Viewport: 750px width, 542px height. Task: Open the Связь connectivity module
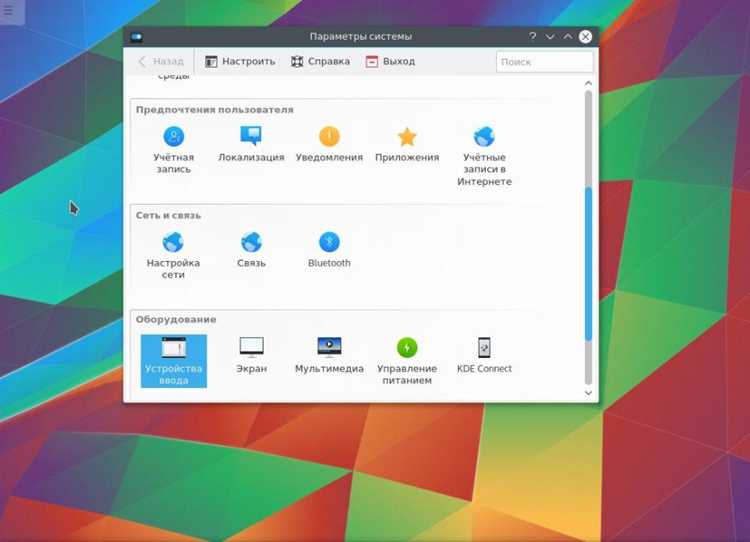click(x=251, y=250)
